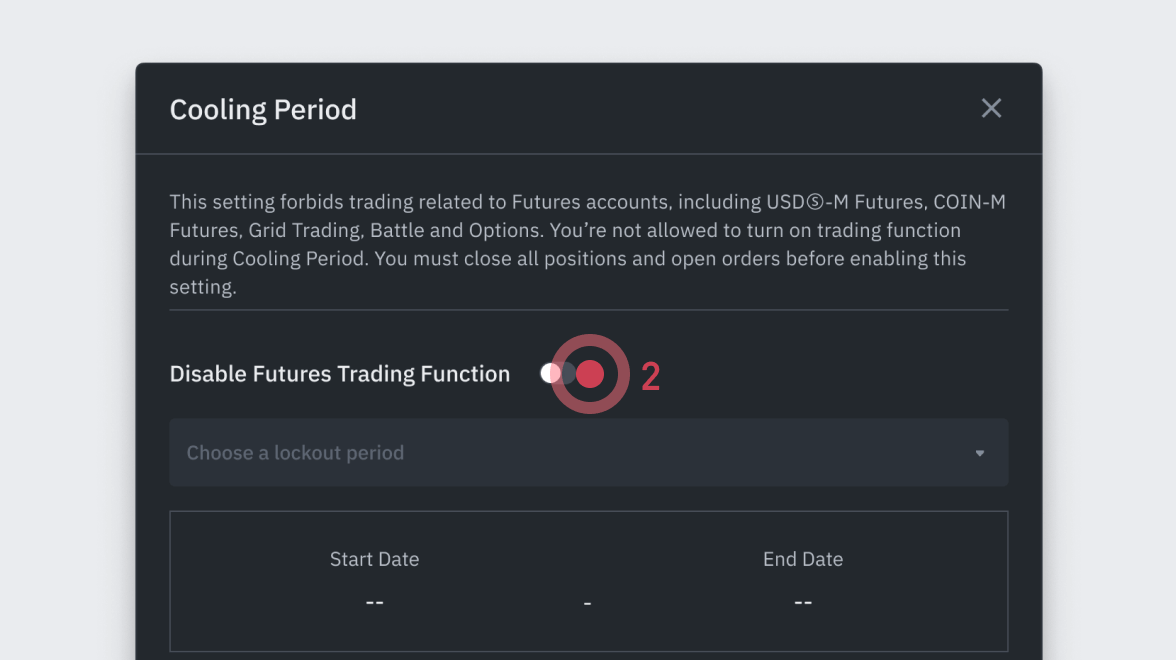1176x660 pixels.
Task: Select the End Date placeholder dashes
Action: 802,602
